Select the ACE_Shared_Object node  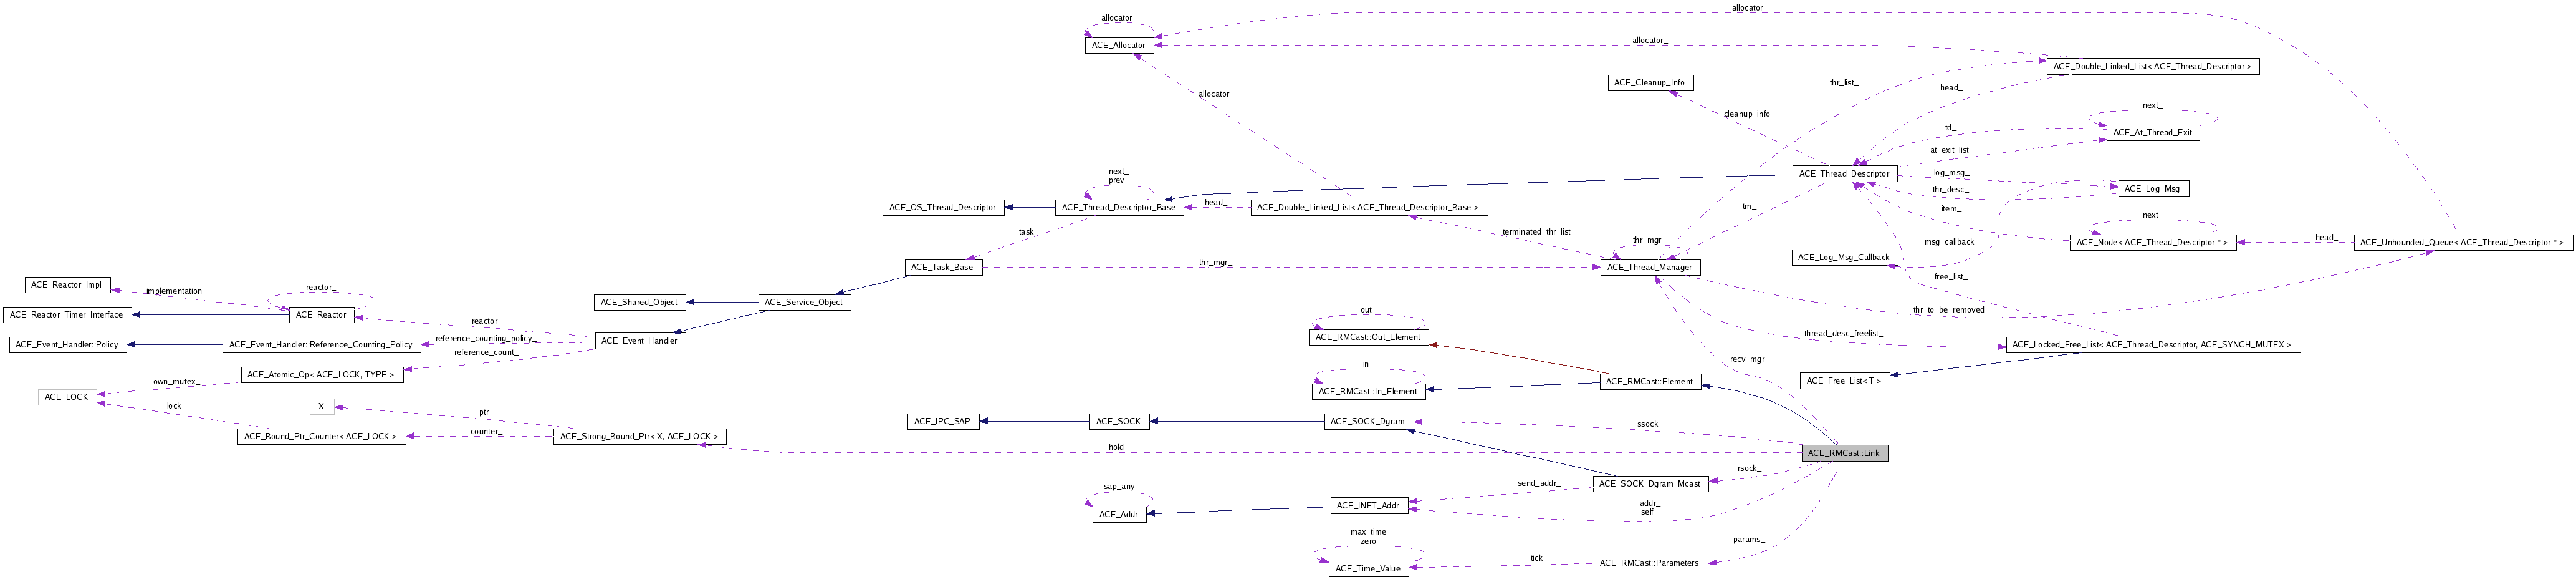pos(639,302)
